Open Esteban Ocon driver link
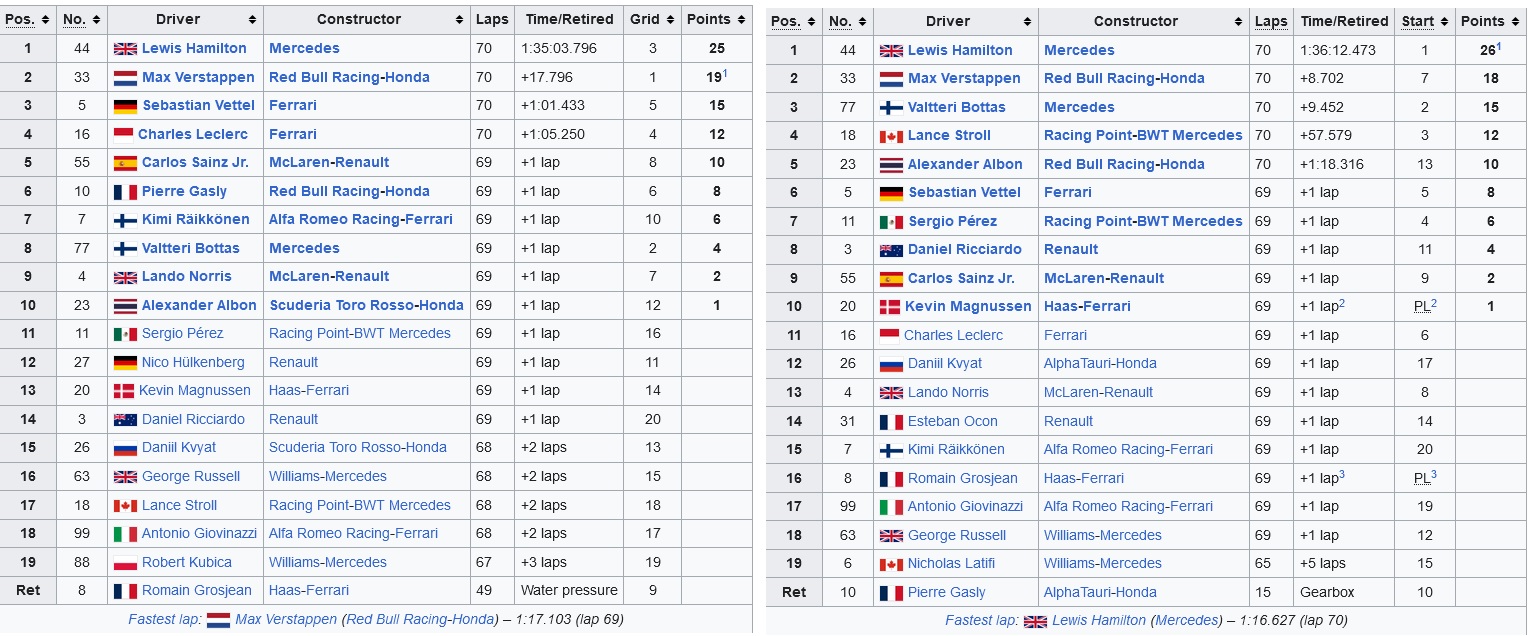Viewport: 1528px width, 636px height. [953, 421]
